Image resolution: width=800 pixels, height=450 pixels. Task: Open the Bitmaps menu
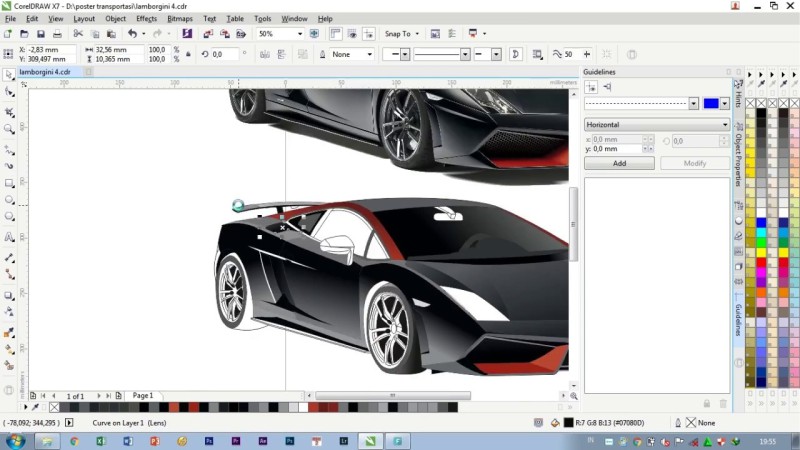[x=180, y=19]
